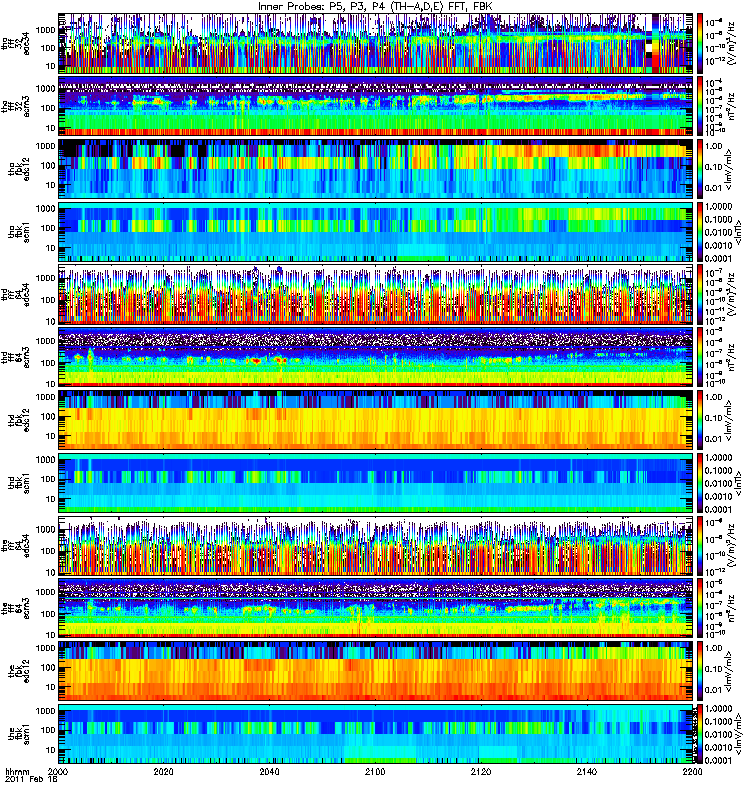Viewport: 750px width, 800px height.
Task: Click the color bar of thd fff edc34 panel
Action: (700, 294)
